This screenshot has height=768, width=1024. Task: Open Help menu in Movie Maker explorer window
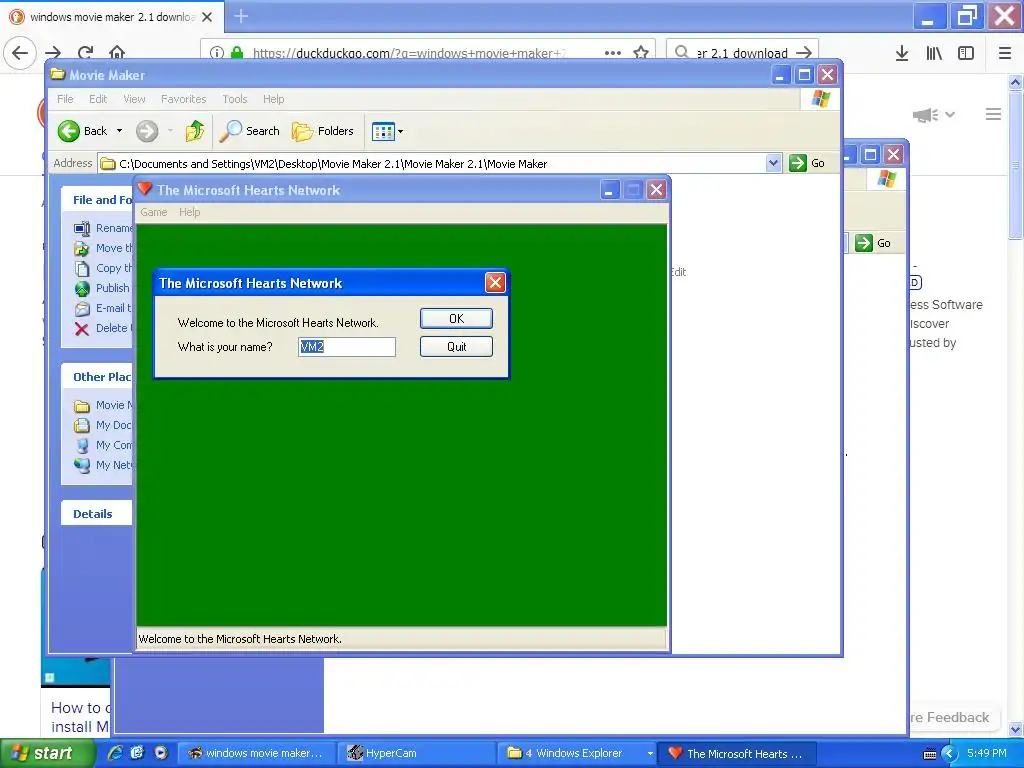(274, 99)
